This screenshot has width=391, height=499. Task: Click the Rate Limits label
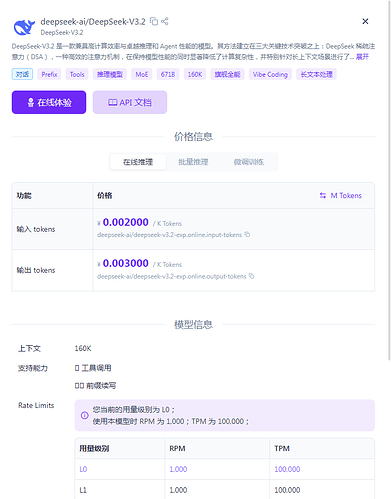click(x=36, y=405)
